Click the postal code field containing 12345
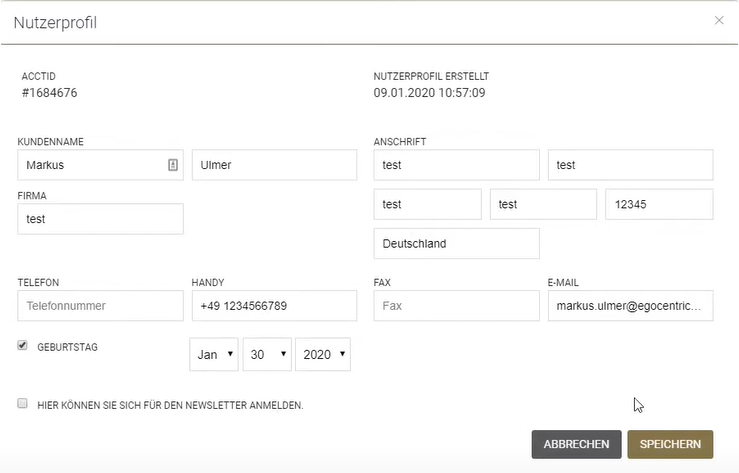739x473 pixels. [659, 204]
